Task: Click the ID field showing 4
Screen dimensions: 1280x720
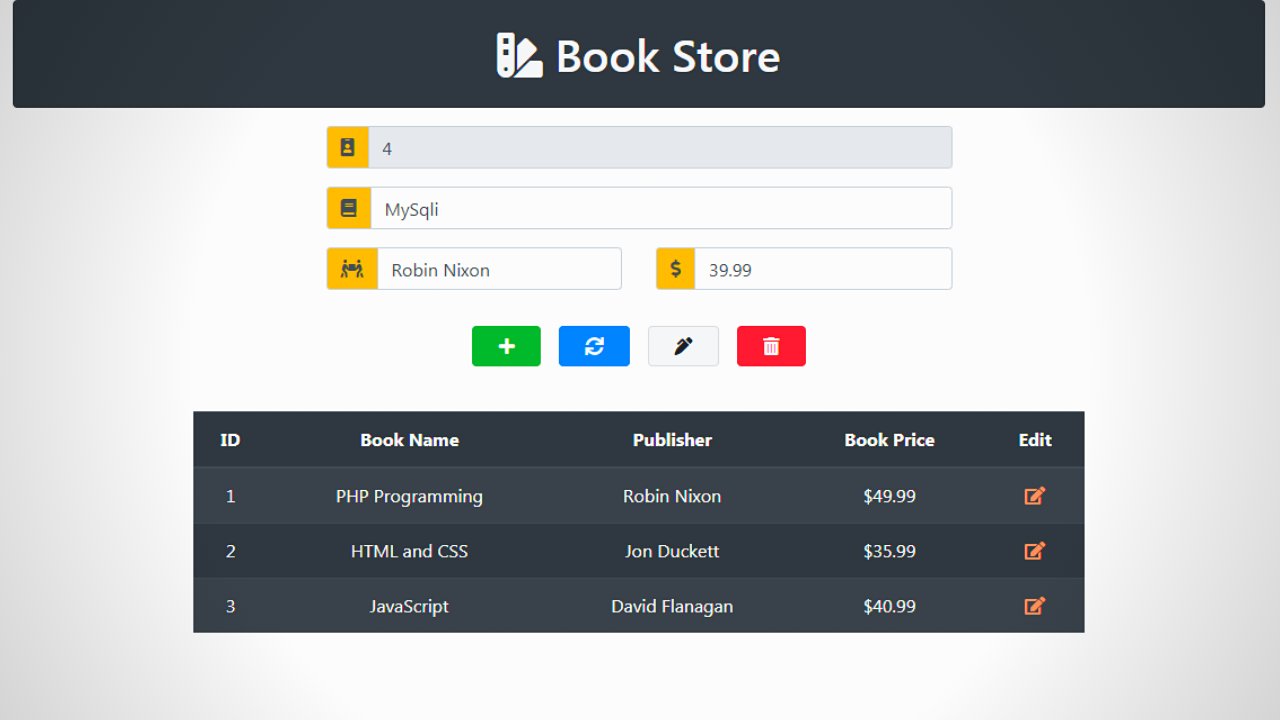Action: pos(660,148)
